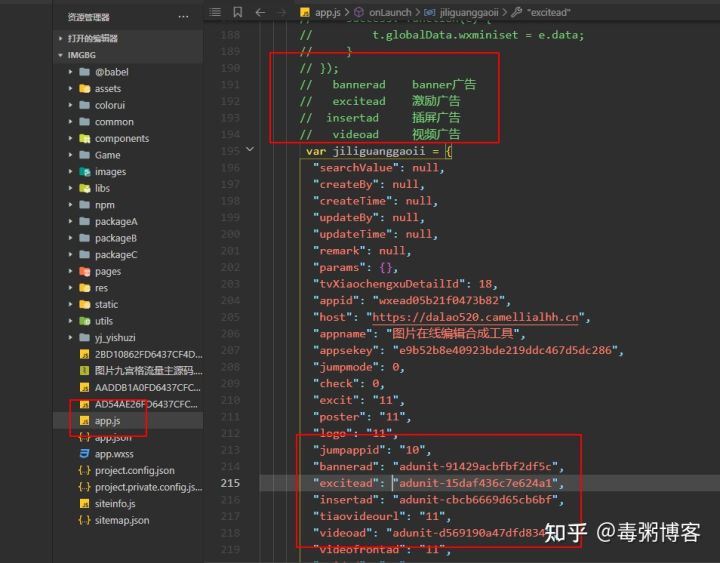This screenshot has width=720, height=563.
Task: Click the red pages folder icon
Action: [84, 271]
